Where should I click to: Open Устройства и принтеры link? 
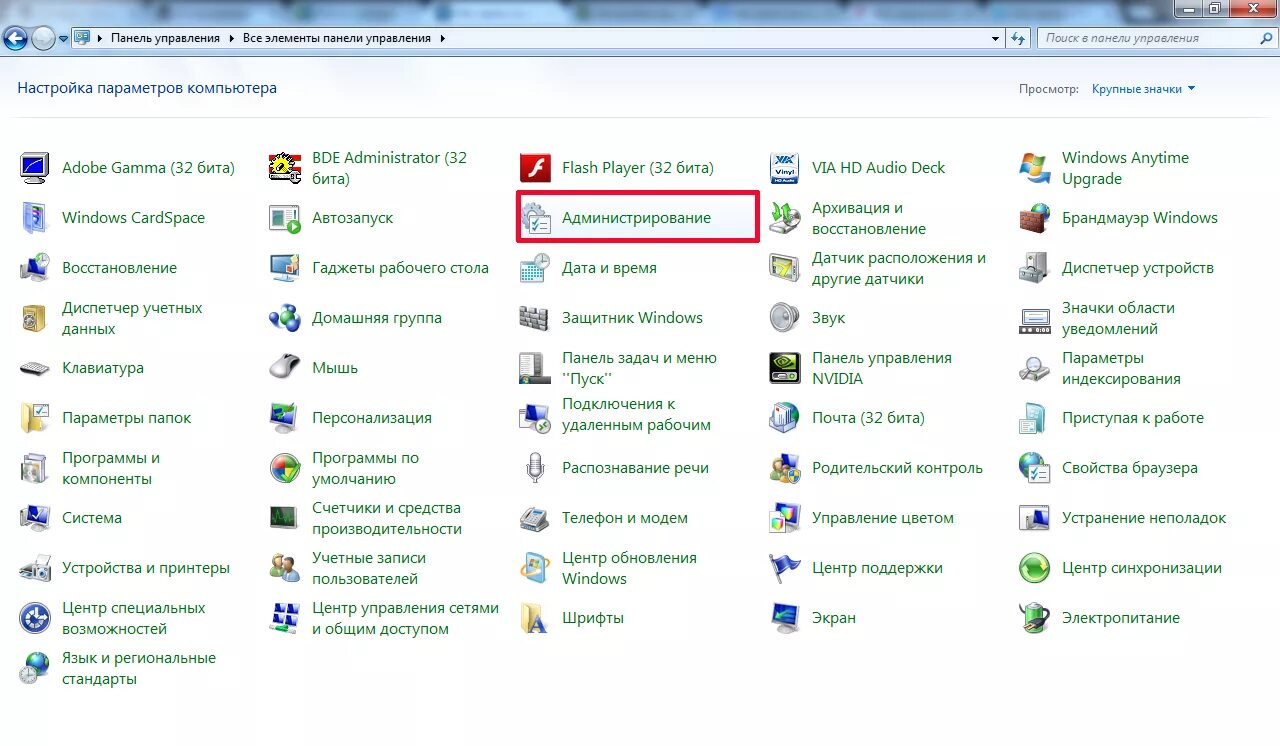click(146, 568)
